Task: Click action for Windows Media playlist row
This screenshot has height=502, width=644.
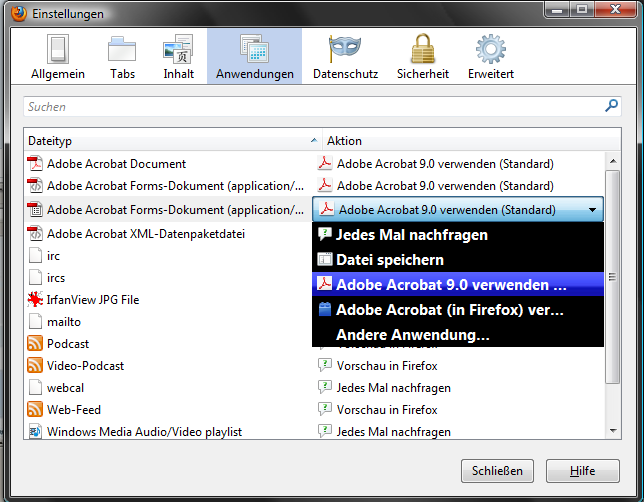Action: 384,432
